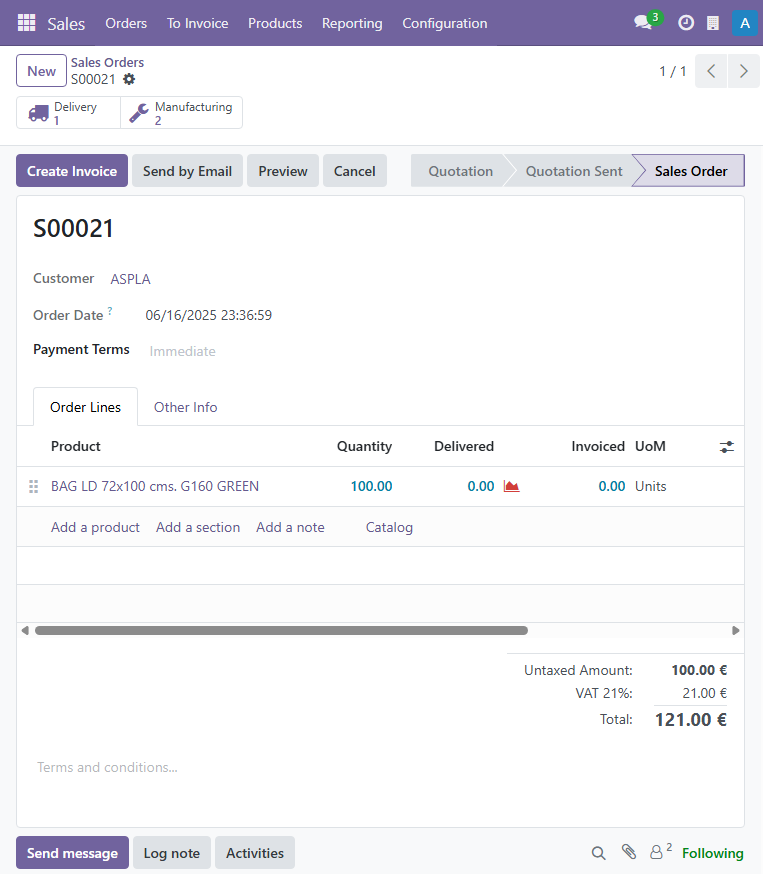
Task: Click Send by Email button
Action: 187,171
